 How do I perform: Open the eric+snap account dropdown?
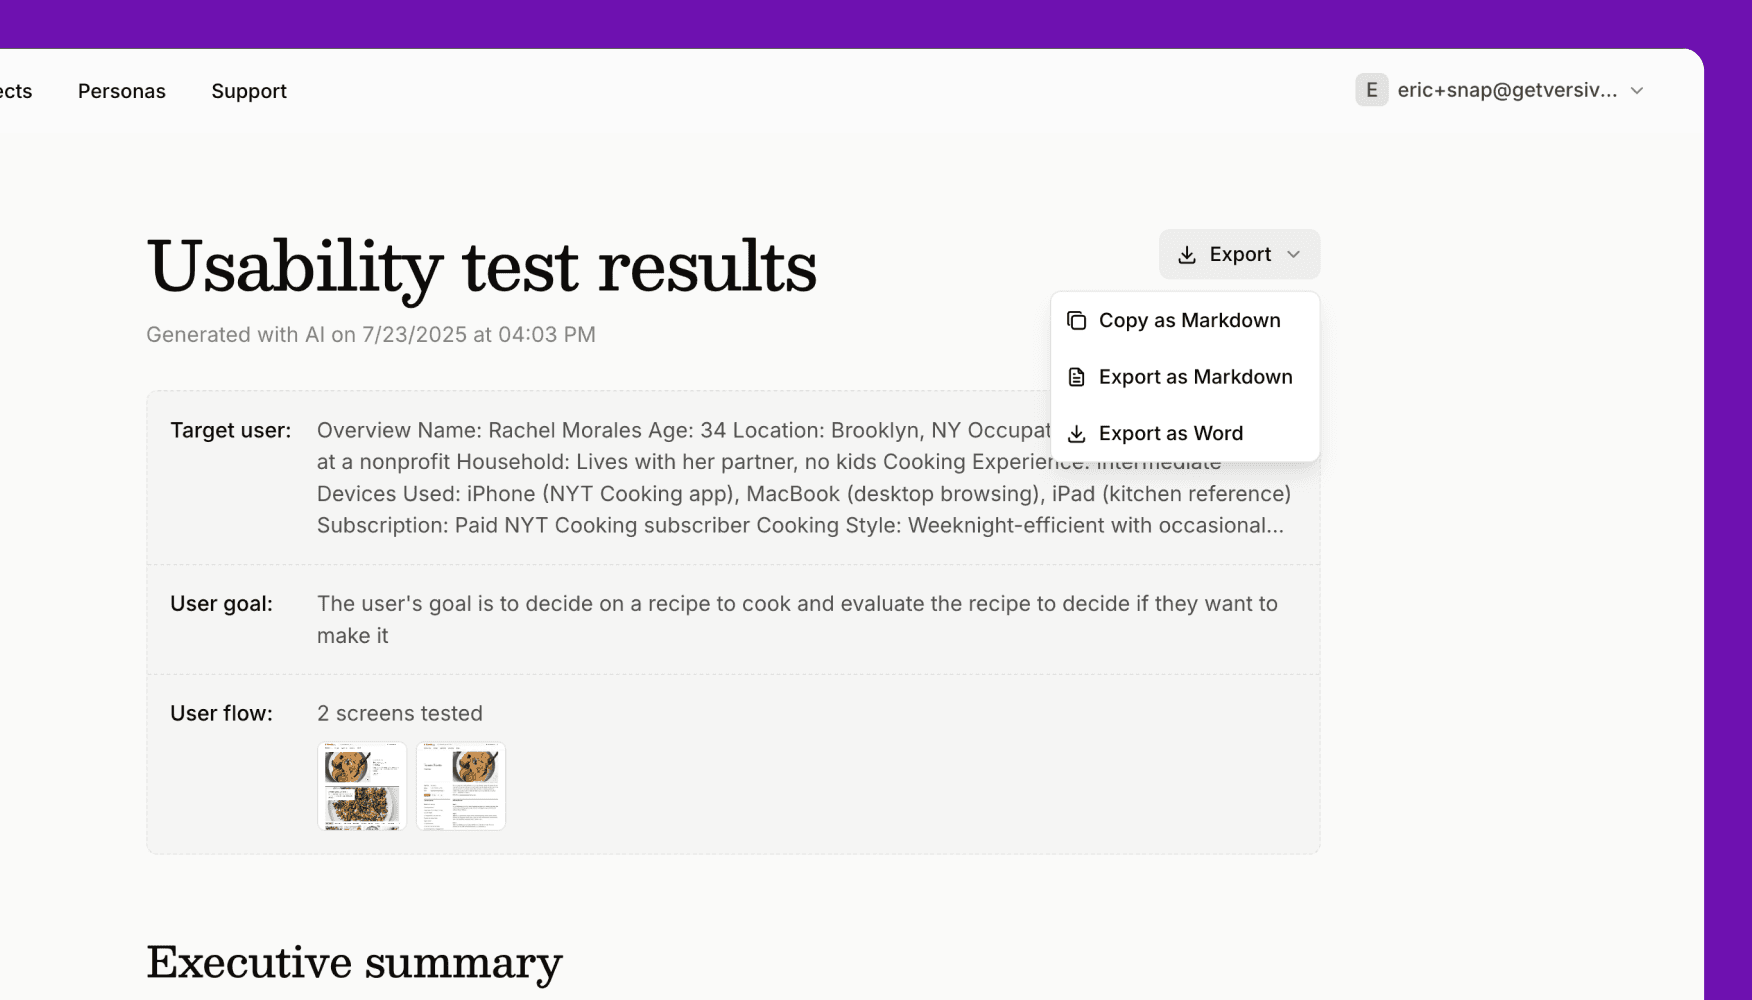pyautogui.click(x=1500, y=90)
